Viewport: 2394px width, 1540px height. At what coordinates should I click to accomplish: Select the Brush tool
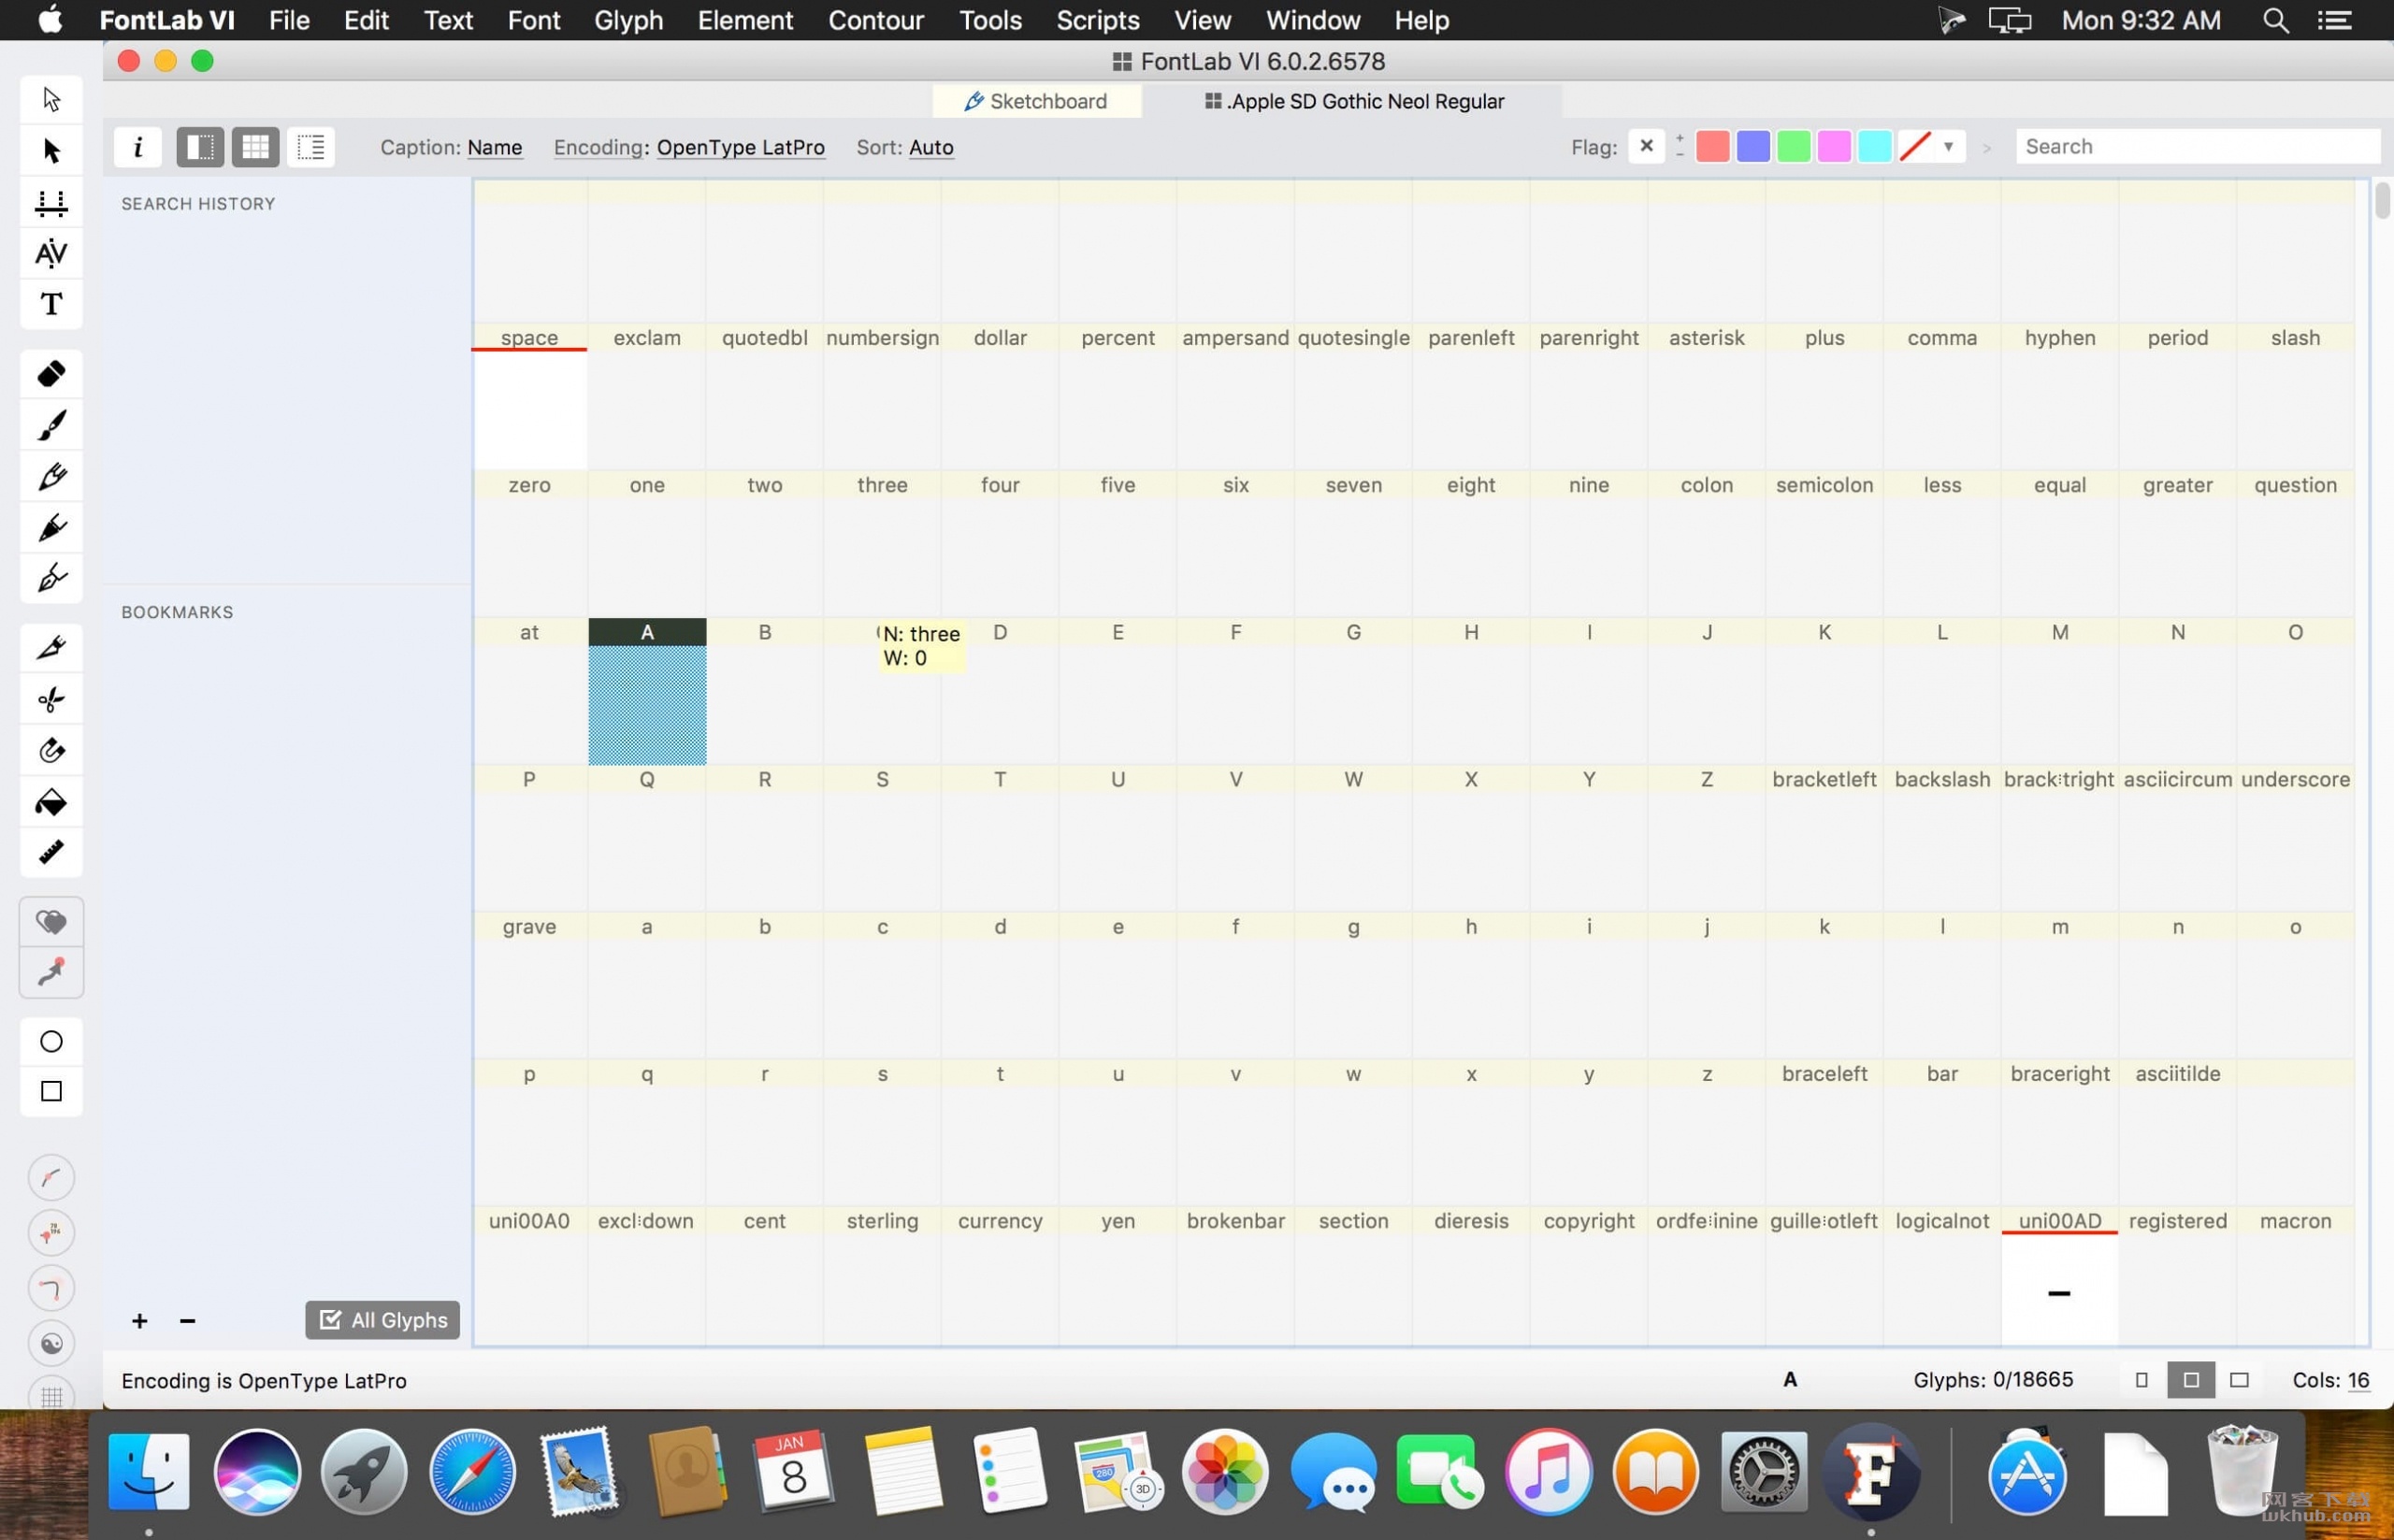pos(51,425)
